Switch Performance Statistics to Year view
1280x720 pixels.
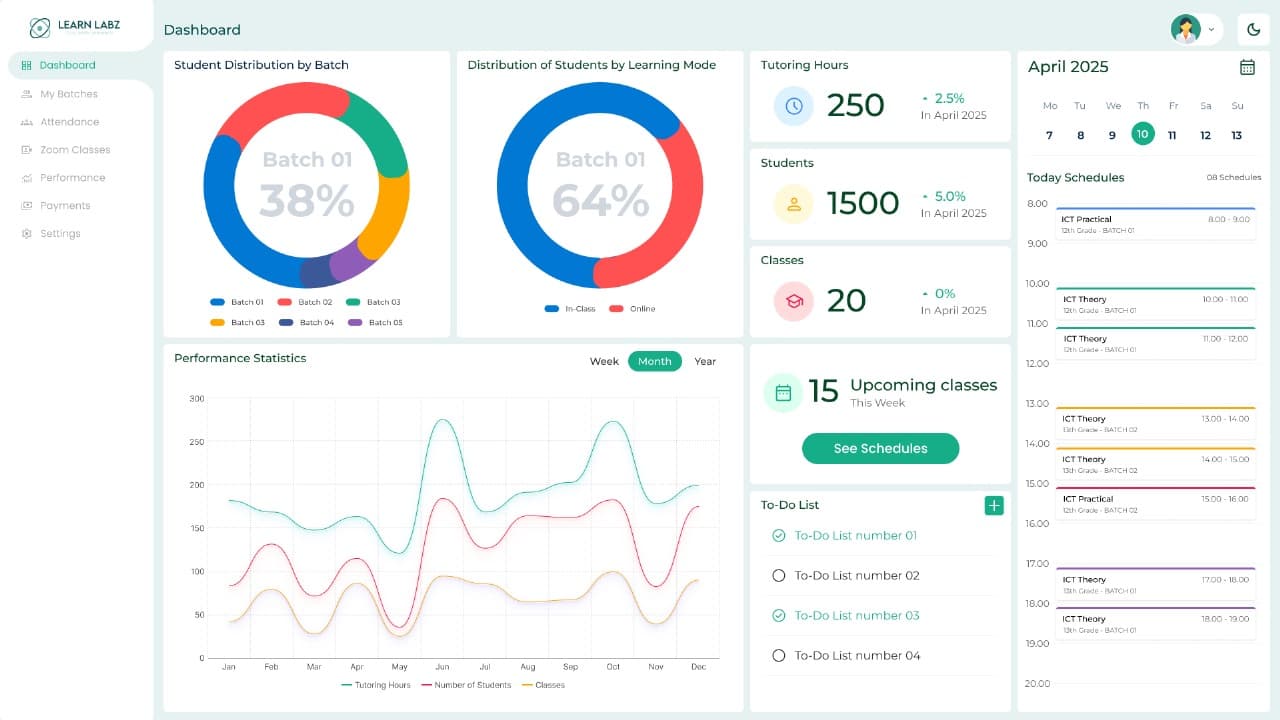tap(705, 361)
